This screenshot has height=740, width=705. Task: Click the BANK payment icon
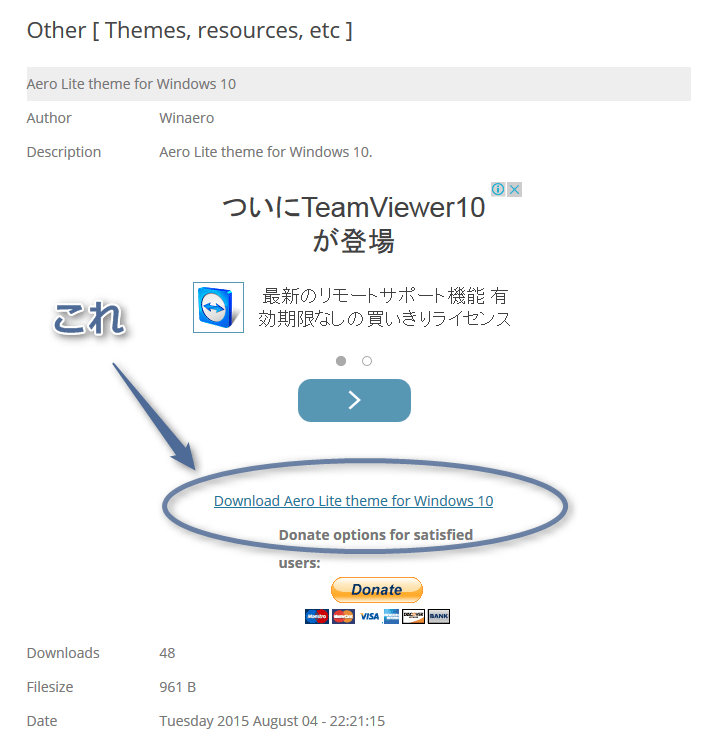tap(439, 616)
